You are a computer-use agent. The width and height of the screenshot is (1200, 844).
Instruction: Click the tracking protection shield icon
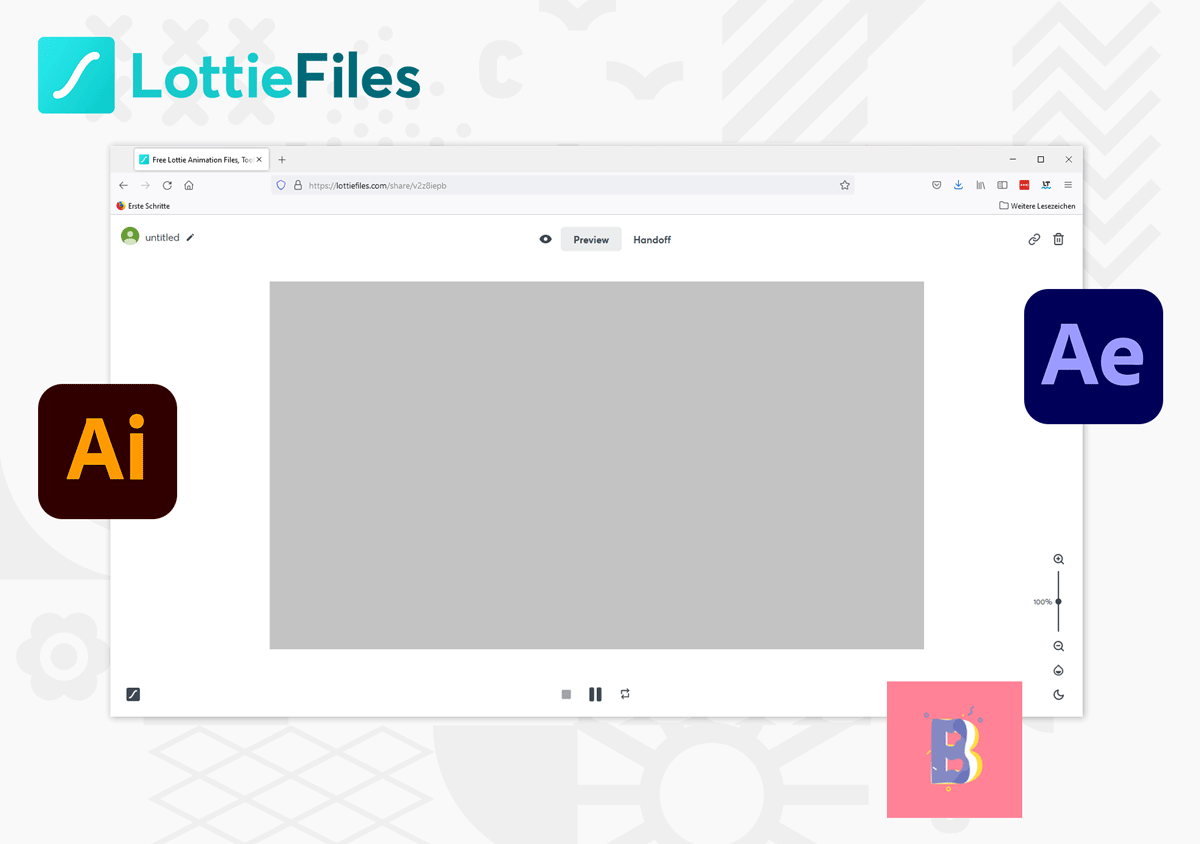(281, 185)
